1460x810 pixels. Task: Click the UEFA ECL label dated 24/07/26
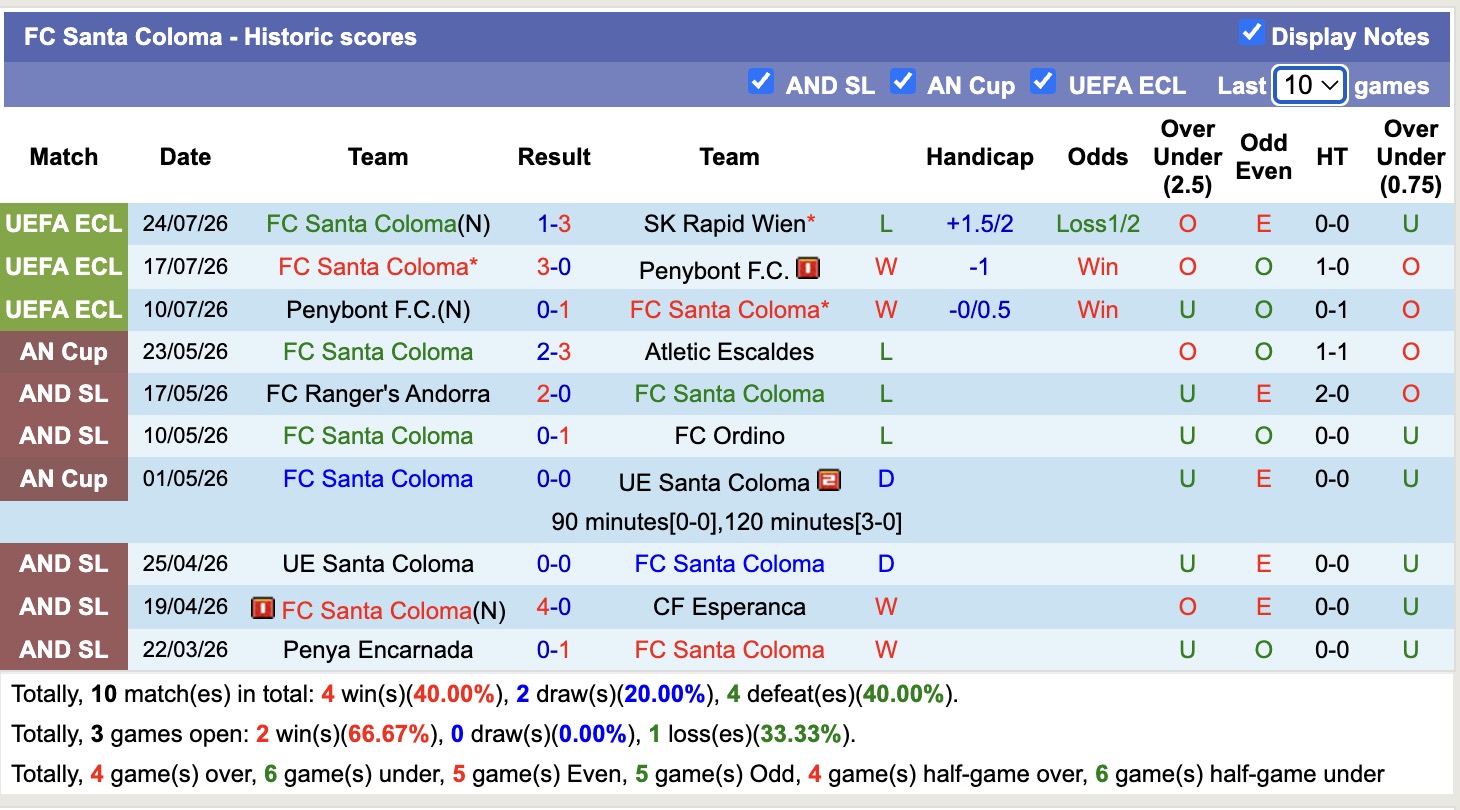point(64,224)
